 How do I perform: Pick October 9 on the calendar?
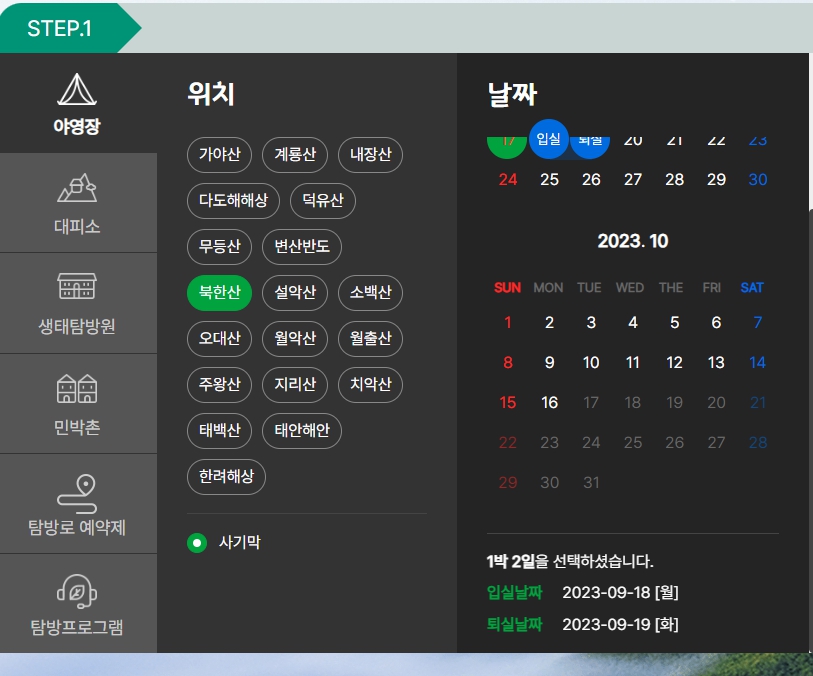(x=550, y=362)
